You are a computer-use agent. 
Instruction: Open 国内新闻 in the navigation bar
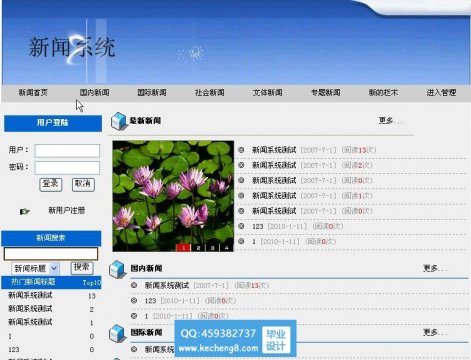click(x=94, y=93)
